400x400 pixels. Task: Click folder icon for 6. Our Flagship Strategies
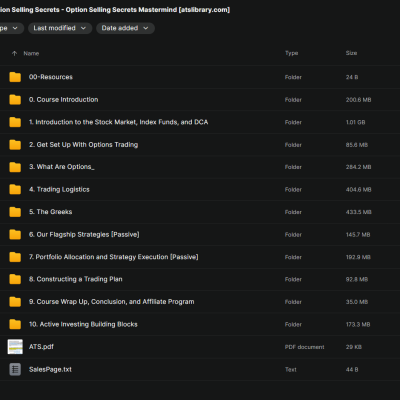pyautogui.click(x=15, y=234)
